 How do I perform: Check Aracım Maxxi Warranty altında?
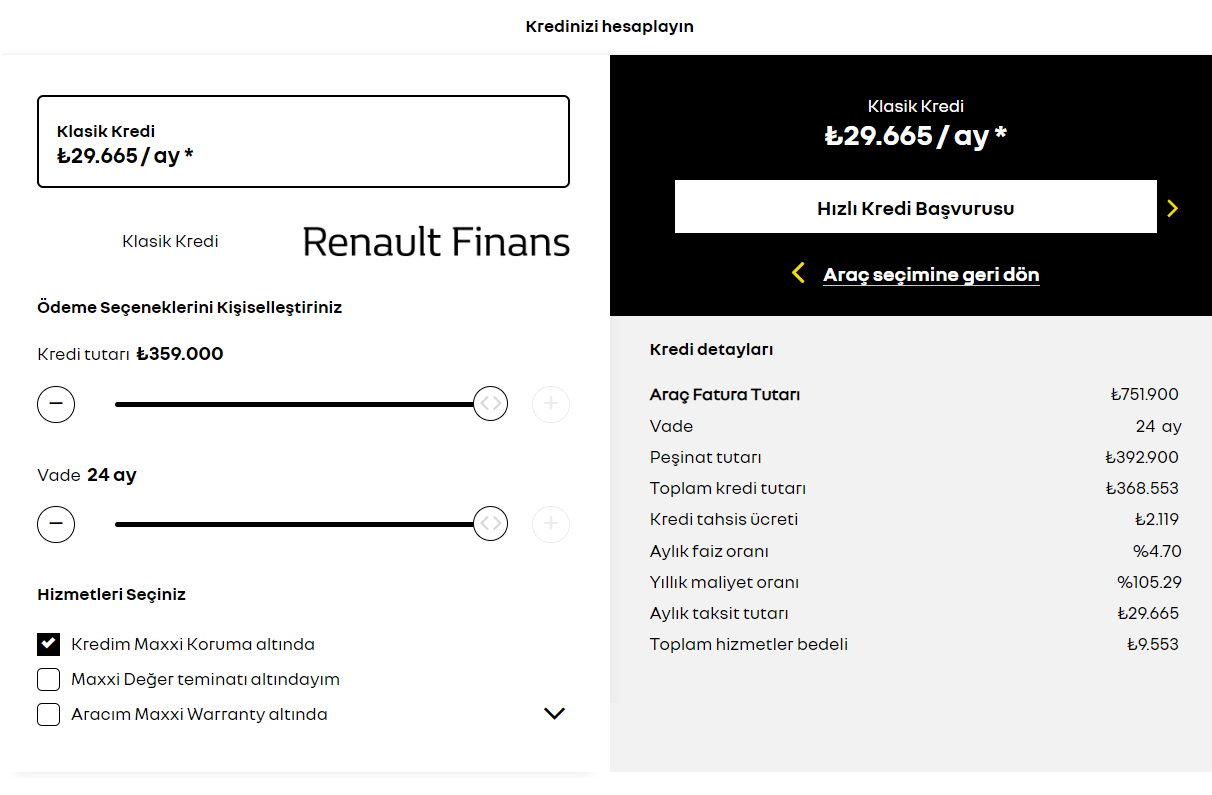48,714
